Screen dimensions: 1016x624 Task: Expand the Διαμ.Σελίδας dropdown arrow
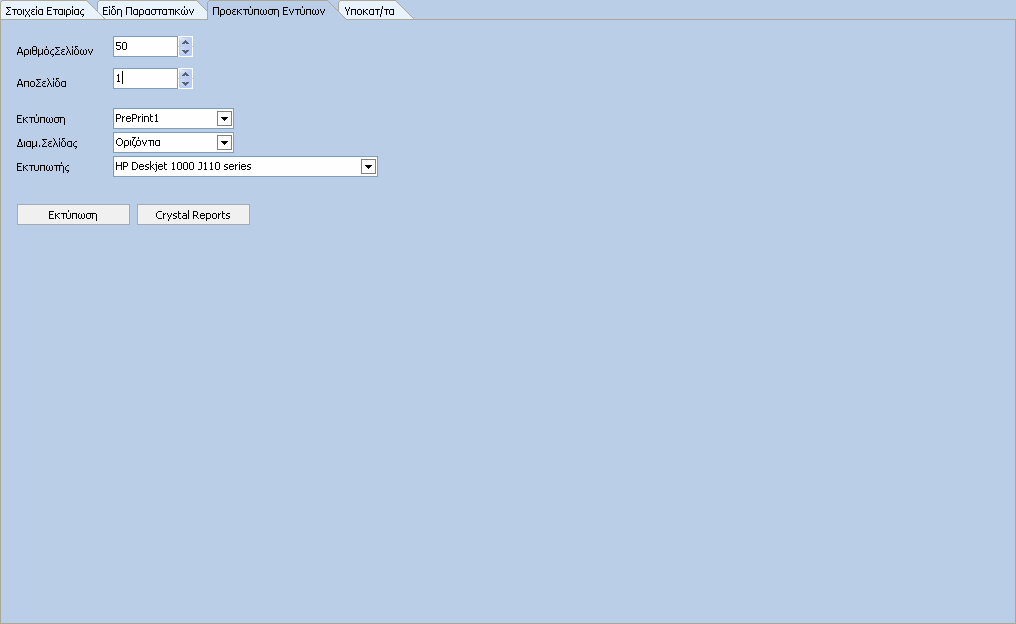click(x=224, y=143)
